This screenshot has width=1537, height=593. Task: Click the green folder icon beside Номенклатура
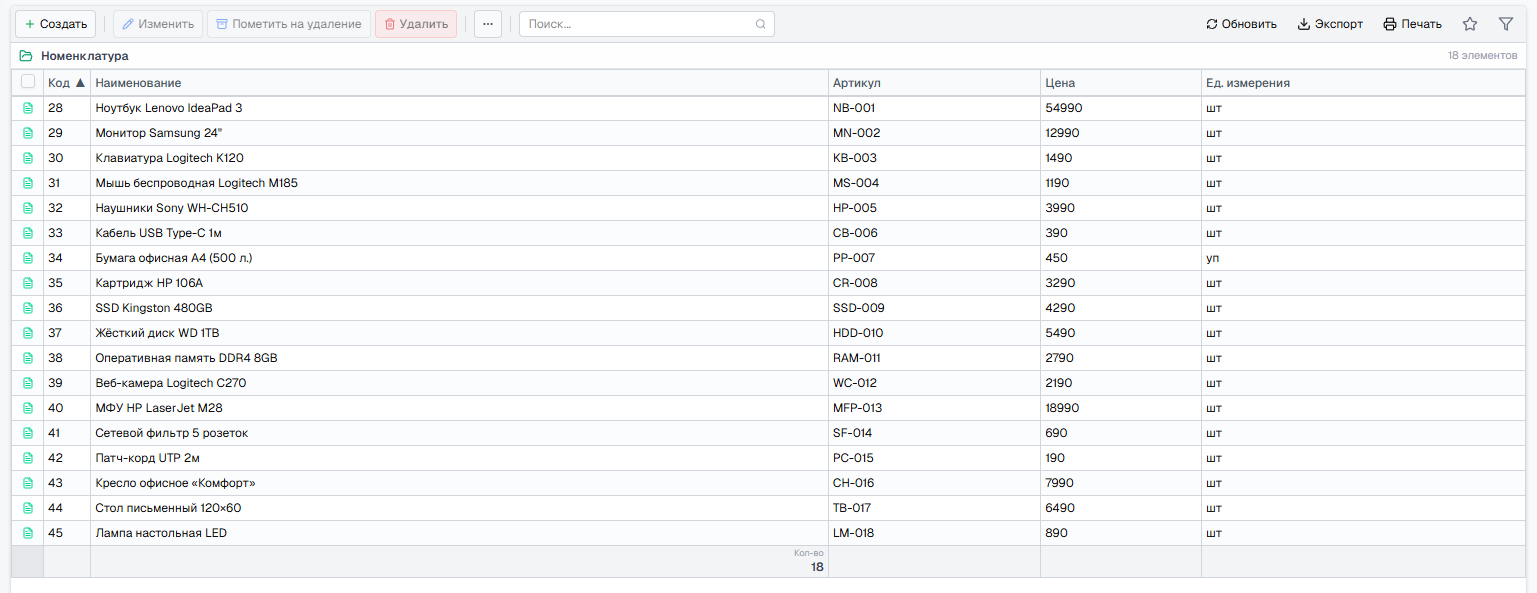pyautogui.click(x=26, y=56)
